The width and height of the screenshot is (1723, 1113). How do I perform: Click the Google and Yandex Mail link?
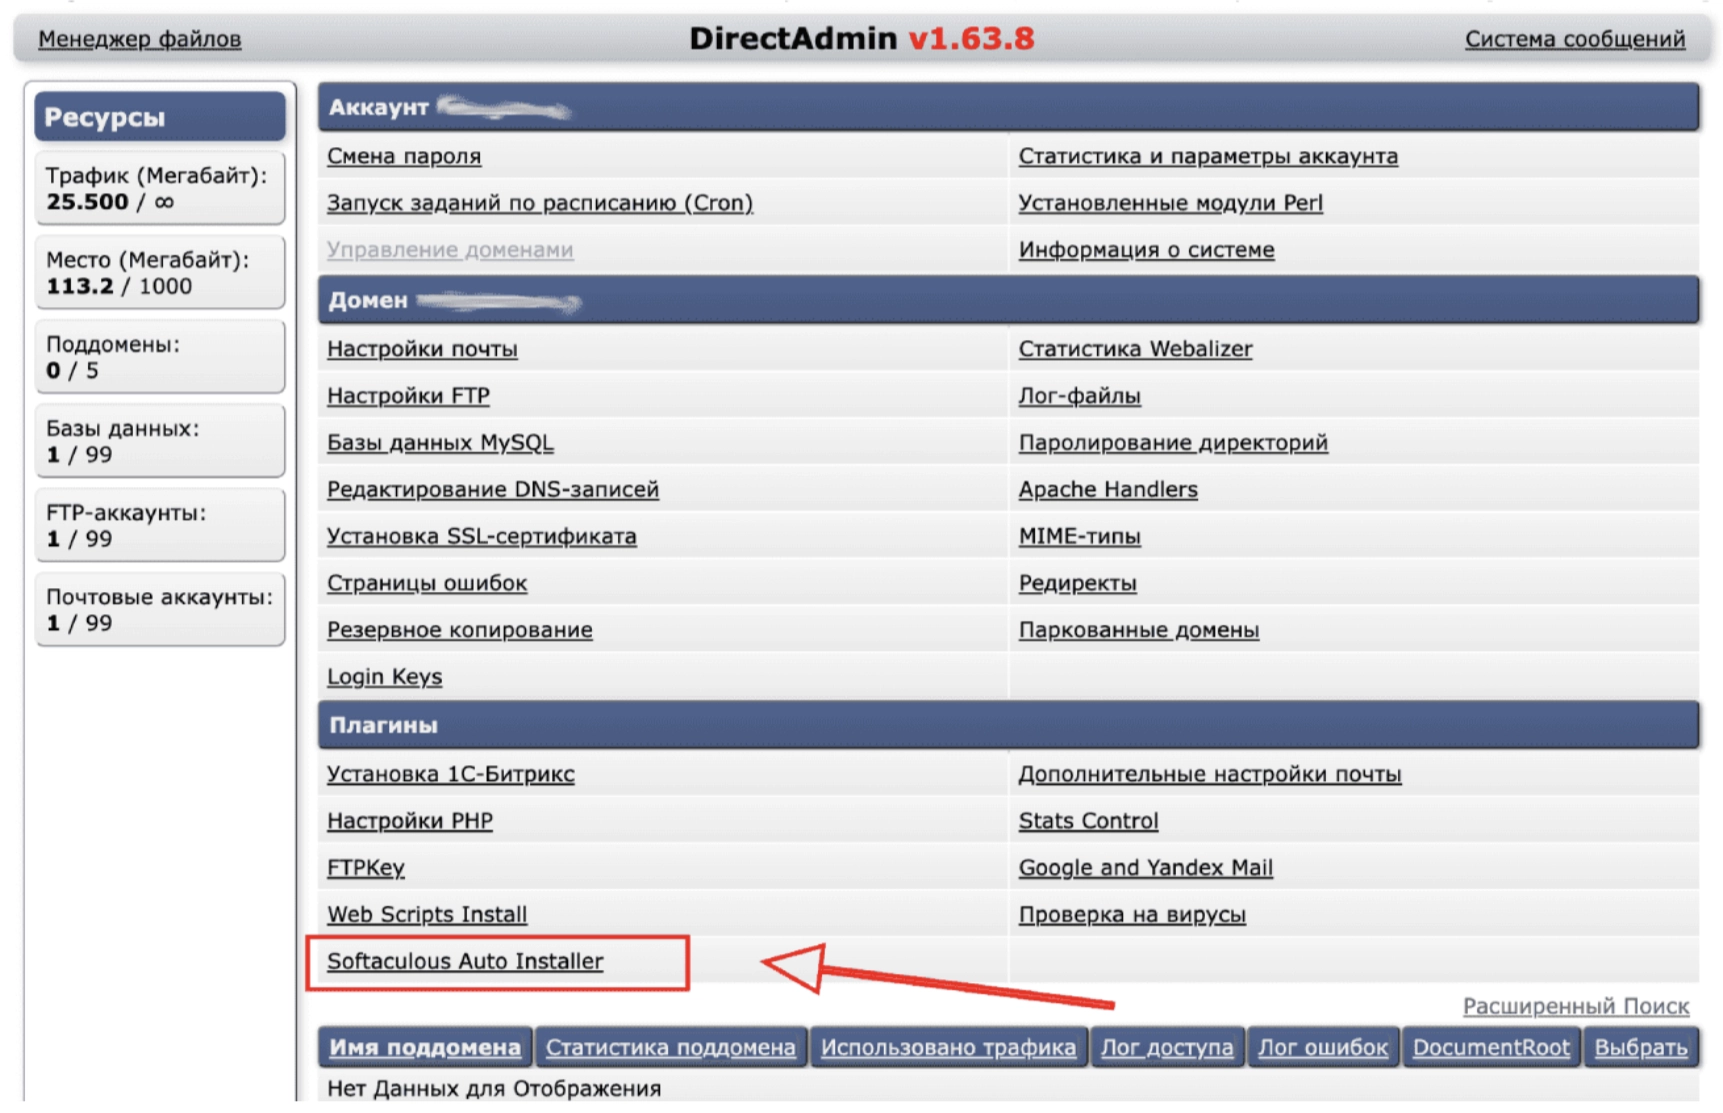[1145, 868]
